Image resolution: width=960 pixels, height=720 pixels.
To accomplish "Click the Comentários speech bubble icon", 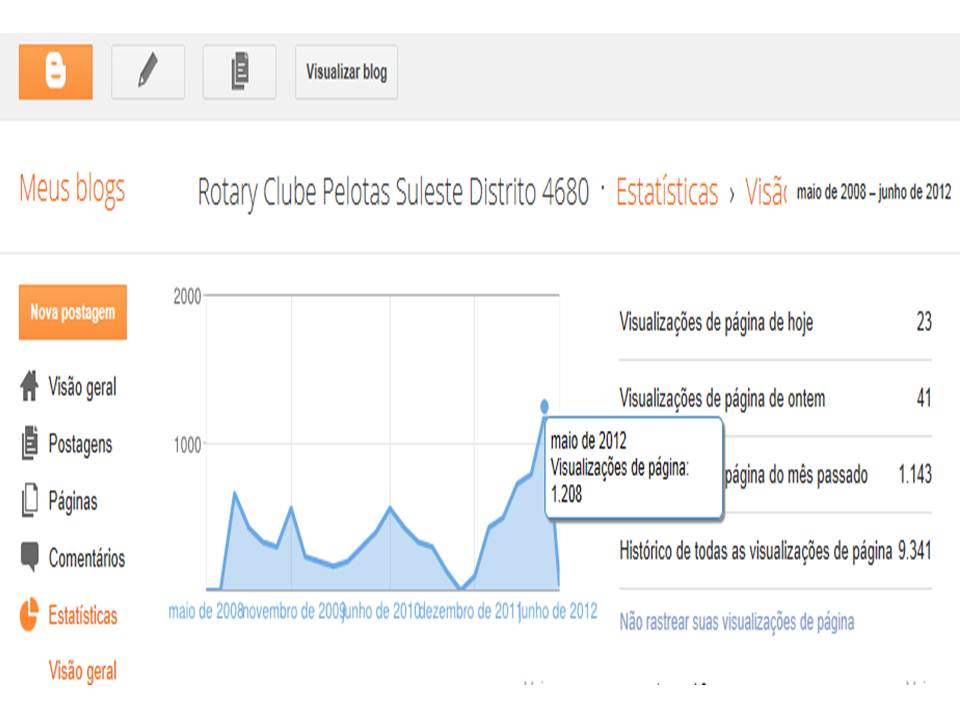I will [x=29, y=557].
